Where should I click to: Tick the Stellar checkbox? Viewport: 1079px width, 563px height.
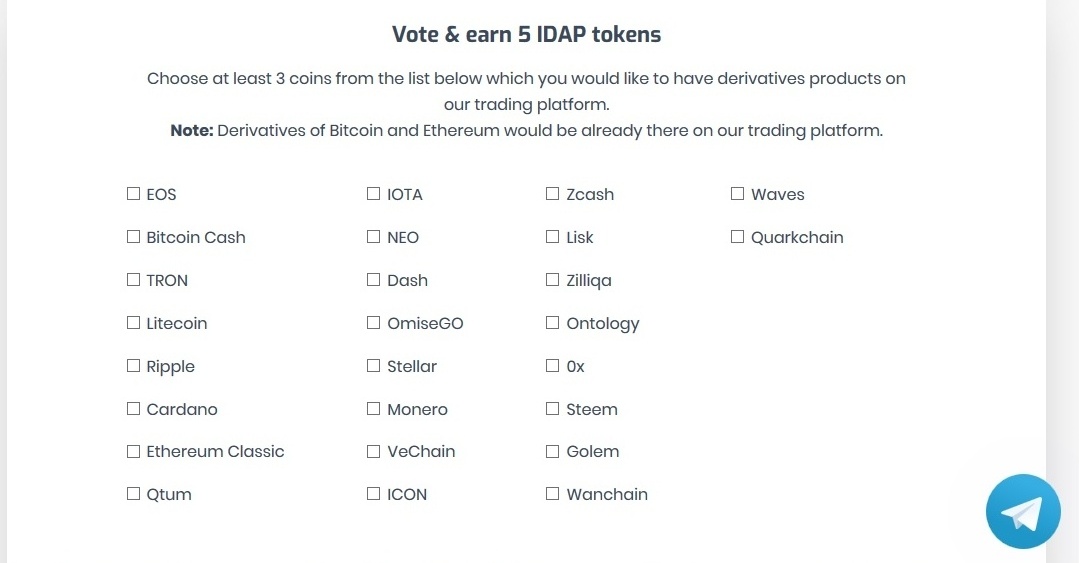point(374,365)
